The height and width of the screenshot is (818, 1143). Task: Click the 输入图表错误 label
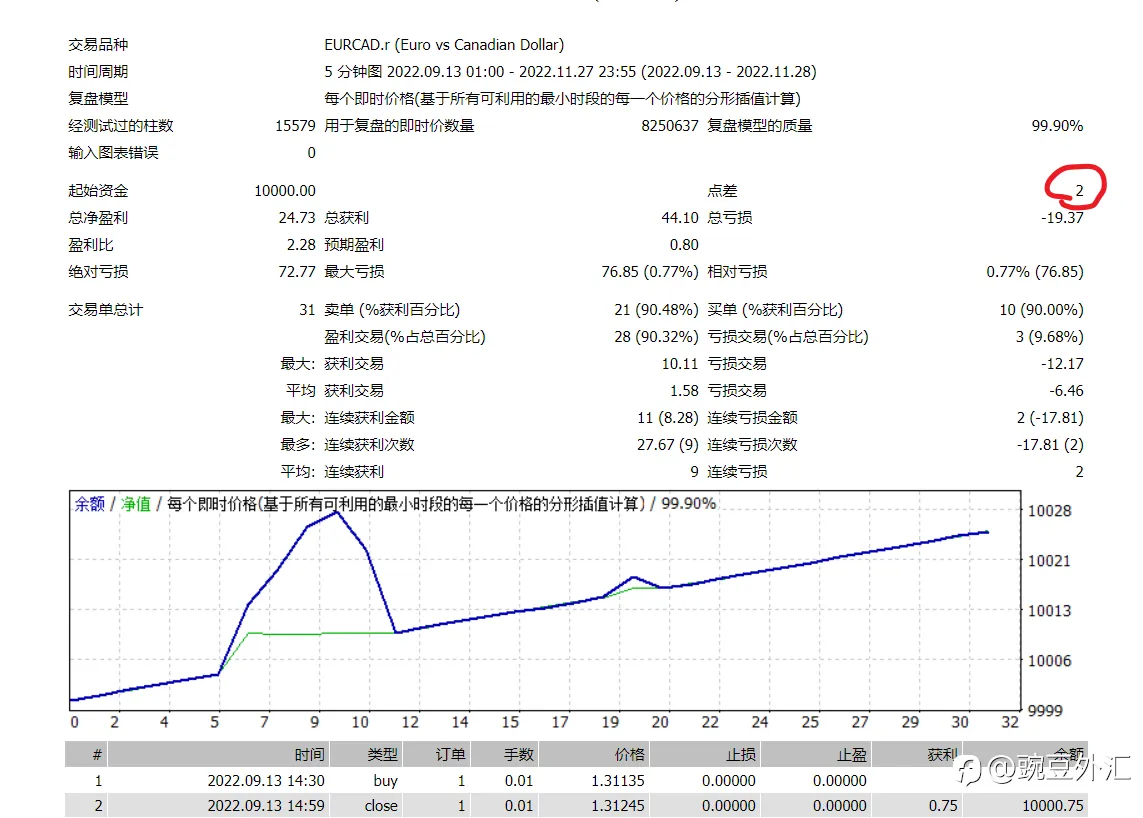pos(113,152)
